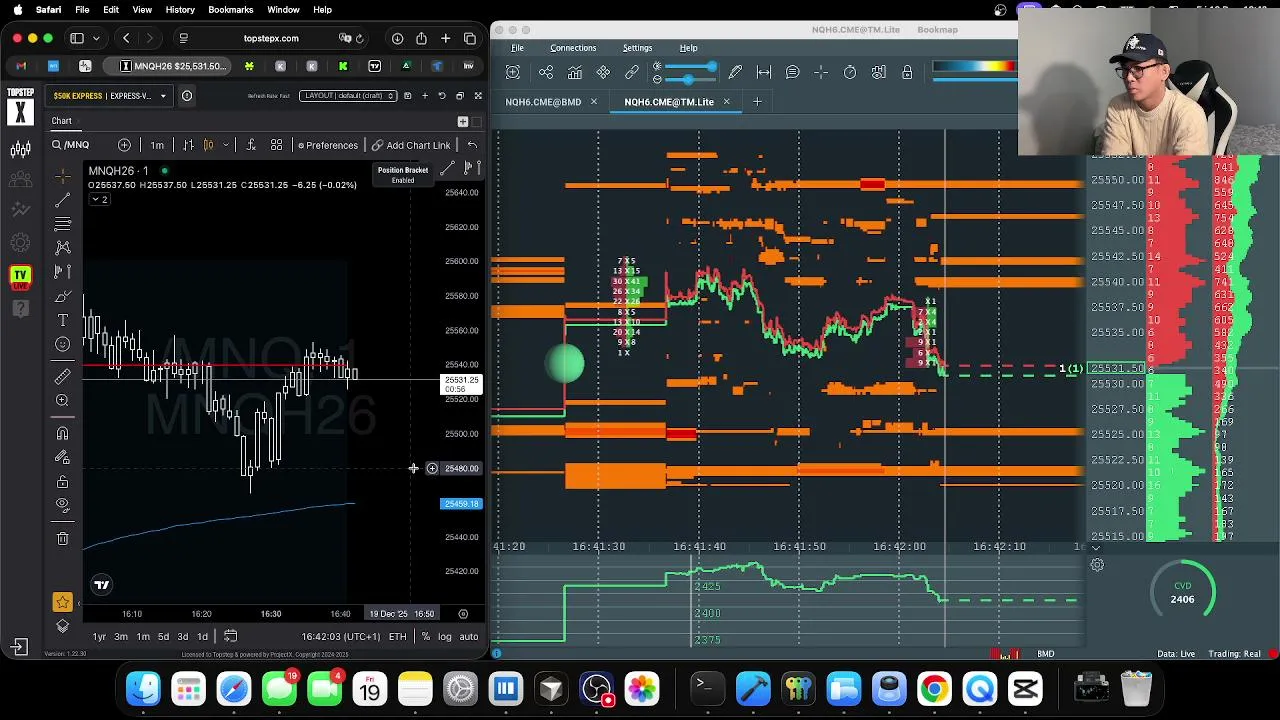
Task: Open Finder from the Dock
Action: [x=143, y=689]
